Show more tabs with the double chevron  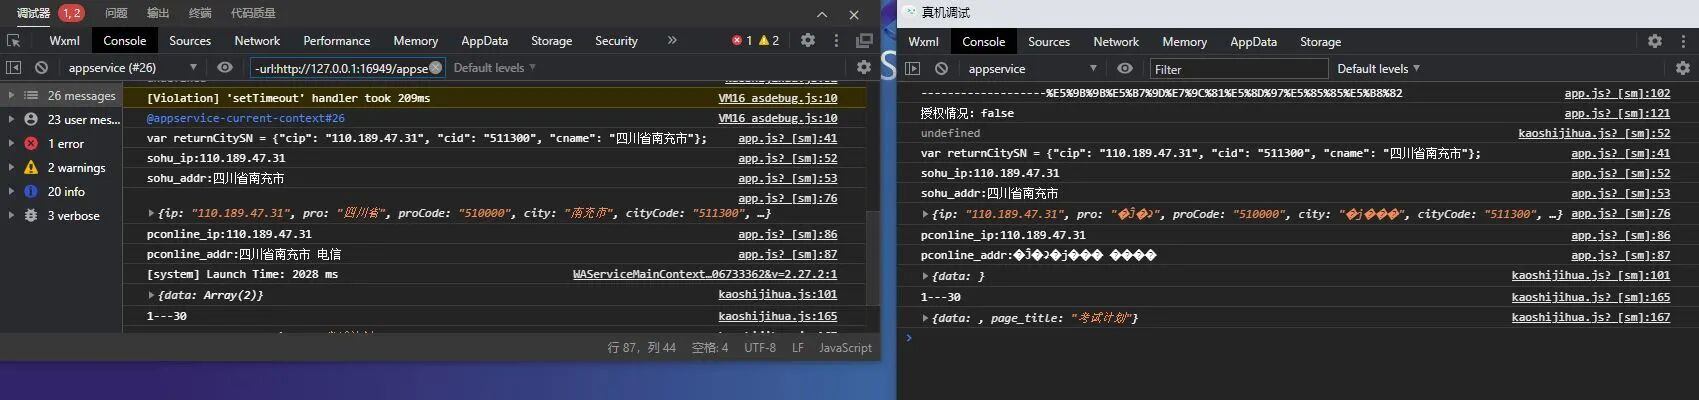click(672, 40)
